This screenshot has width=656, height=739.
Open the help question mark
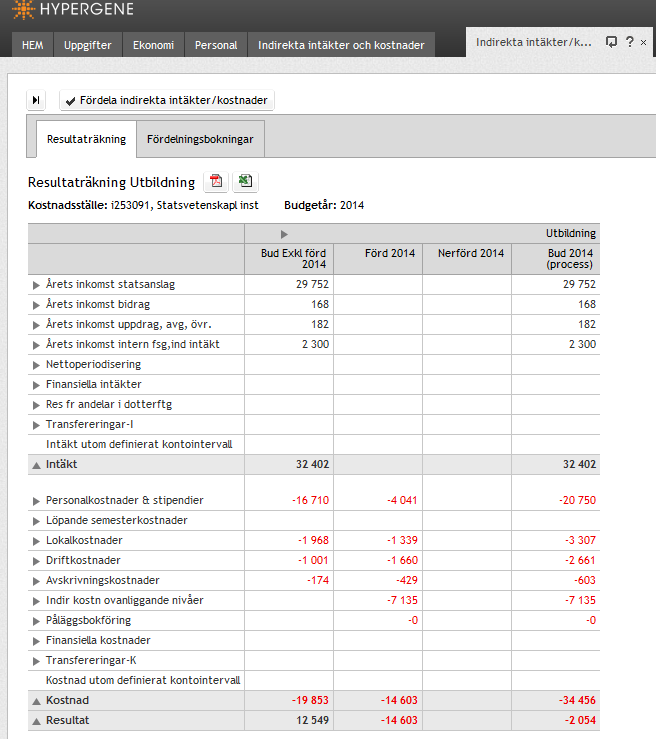tap(630, 41)
